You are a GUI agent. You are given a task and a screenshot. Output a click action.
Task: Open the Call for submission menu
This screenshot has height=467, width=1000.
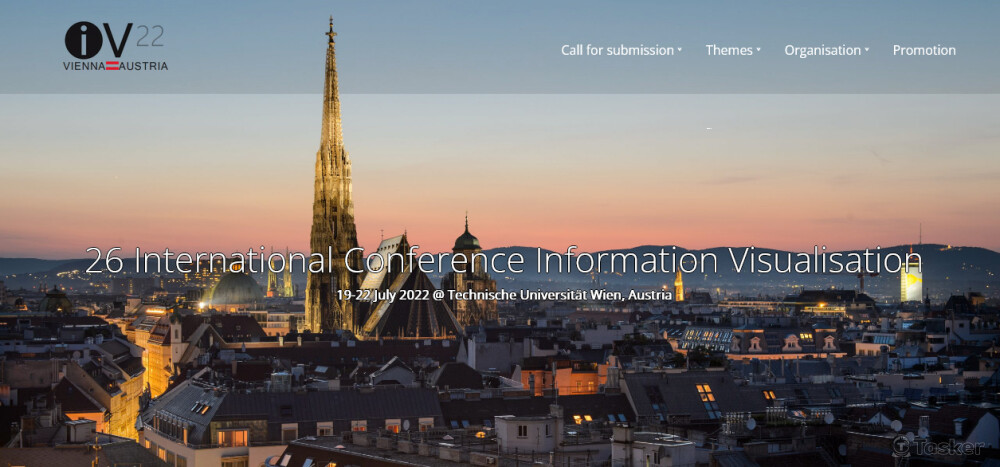[617, 50]
